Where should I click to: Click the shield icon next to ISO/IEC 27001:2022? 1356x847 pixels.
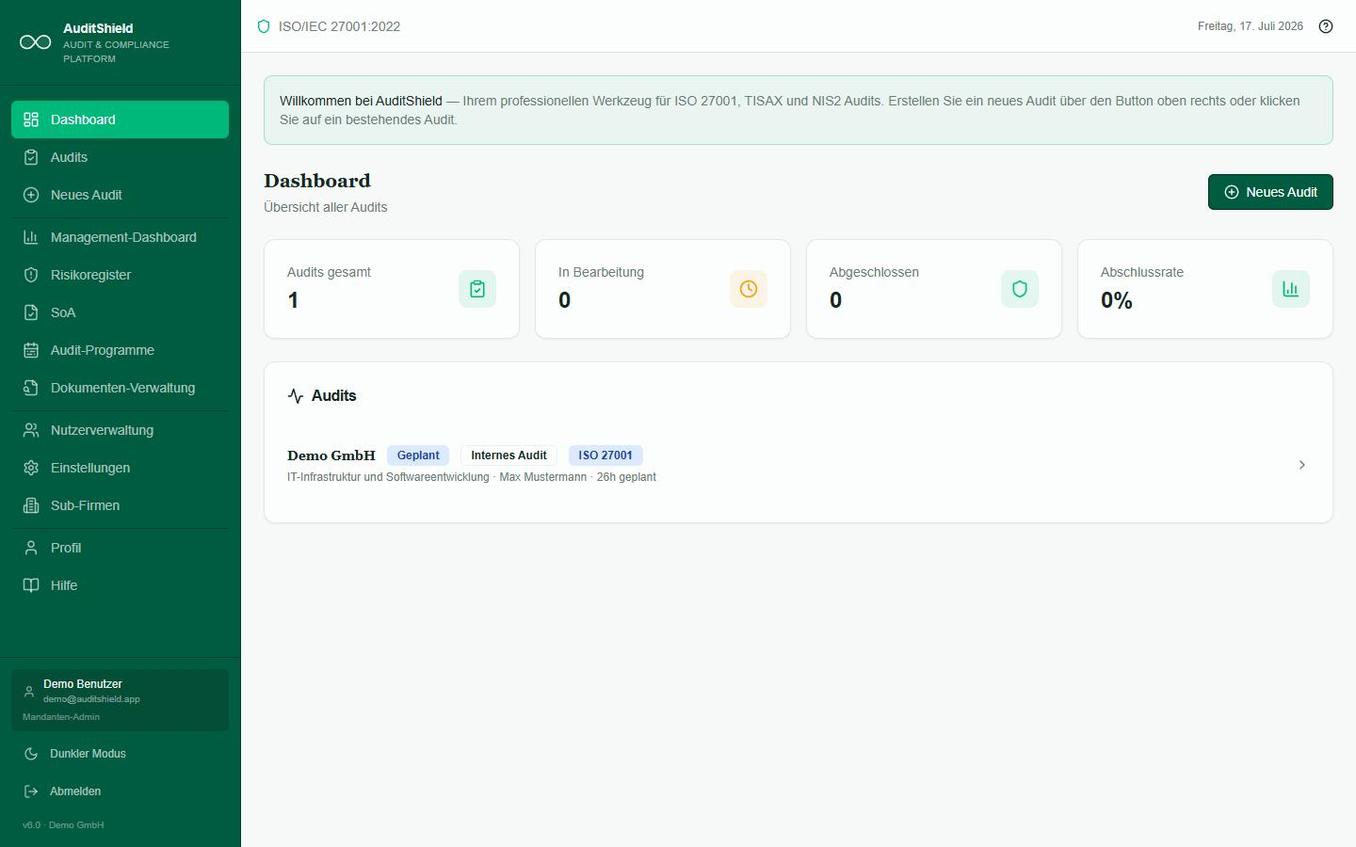pyautogui.click(x=264, y=26)
